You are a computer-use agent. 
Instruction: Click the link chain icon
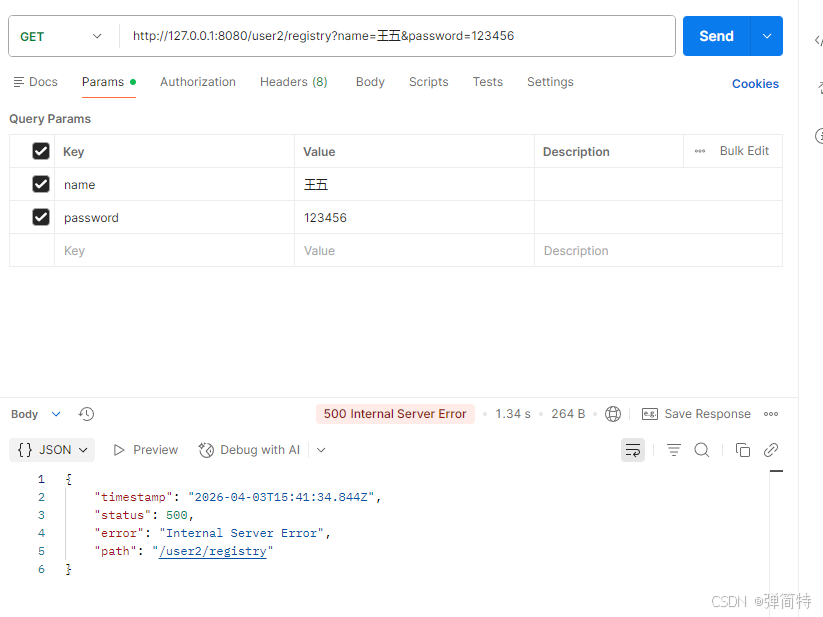[771, 450]
